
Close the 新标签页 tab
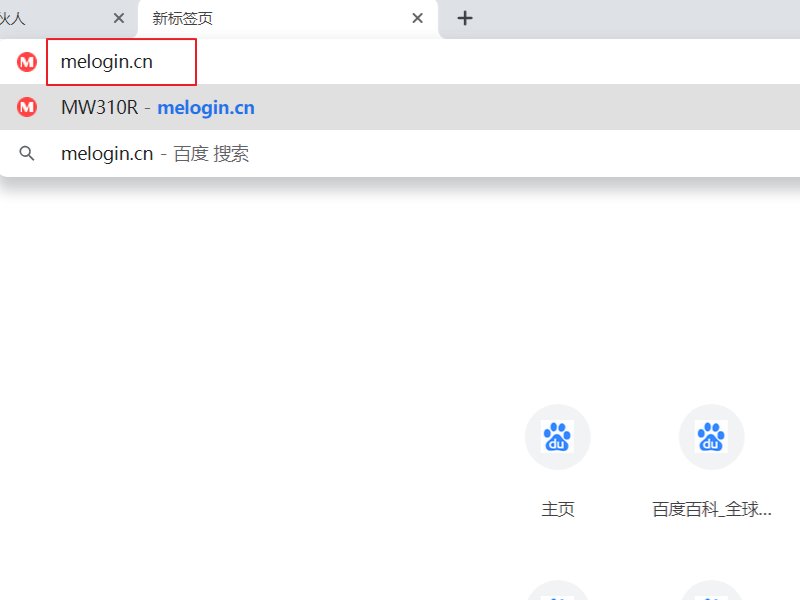pos(417,17)
